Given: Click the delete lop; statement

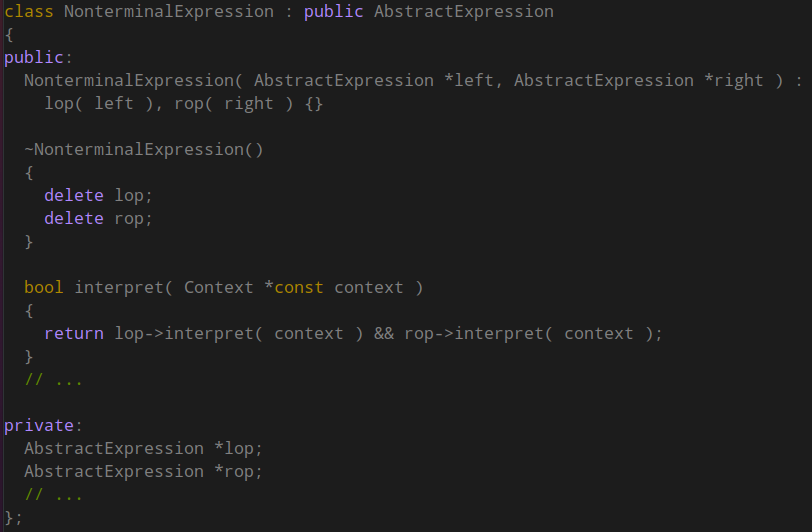Looking at the screenshot, I should click(x=98, y=196).
